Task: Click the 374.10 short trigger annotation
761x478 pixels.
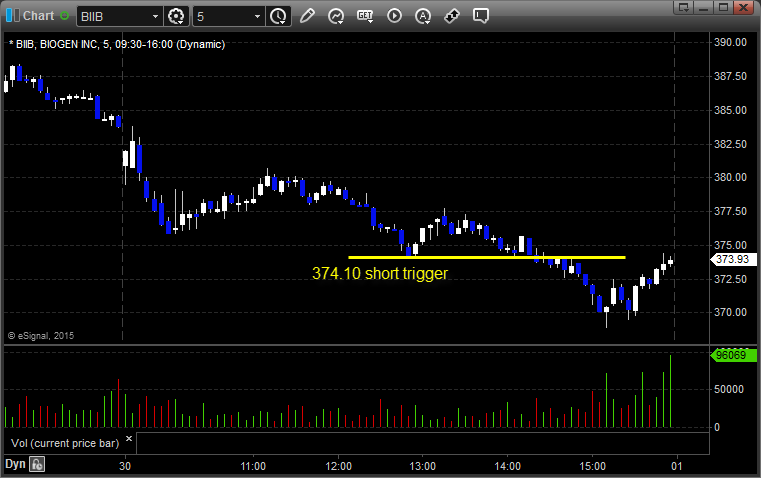Action: 380,273
